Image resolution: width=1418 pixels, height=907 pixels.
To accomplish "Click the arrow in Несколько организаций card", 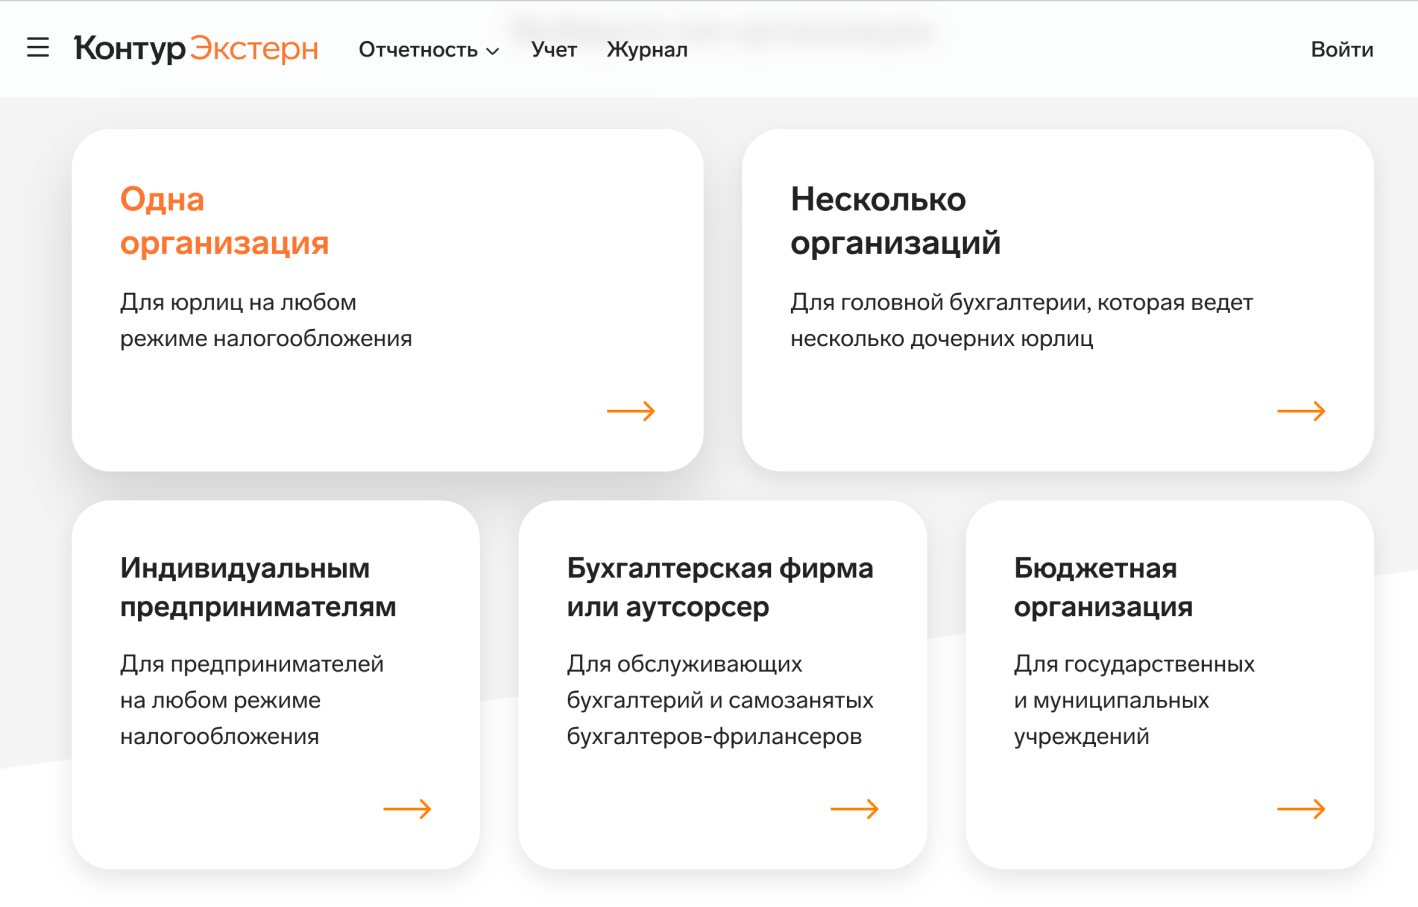I will coord(1300,411).
